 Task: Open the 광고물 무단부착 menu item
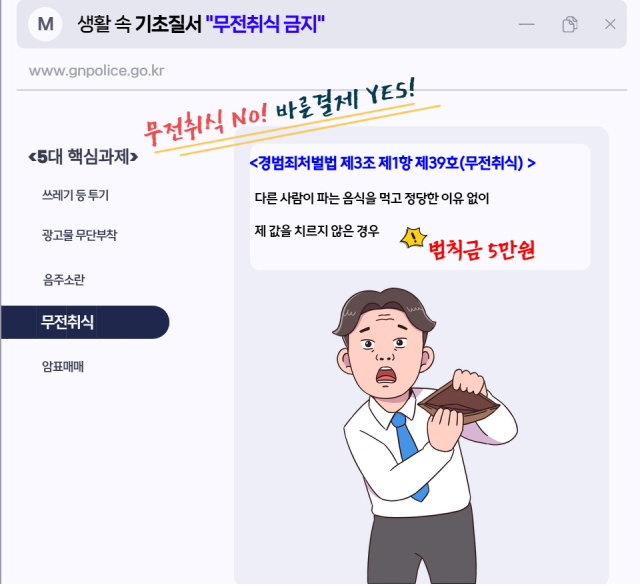[79, 235]
